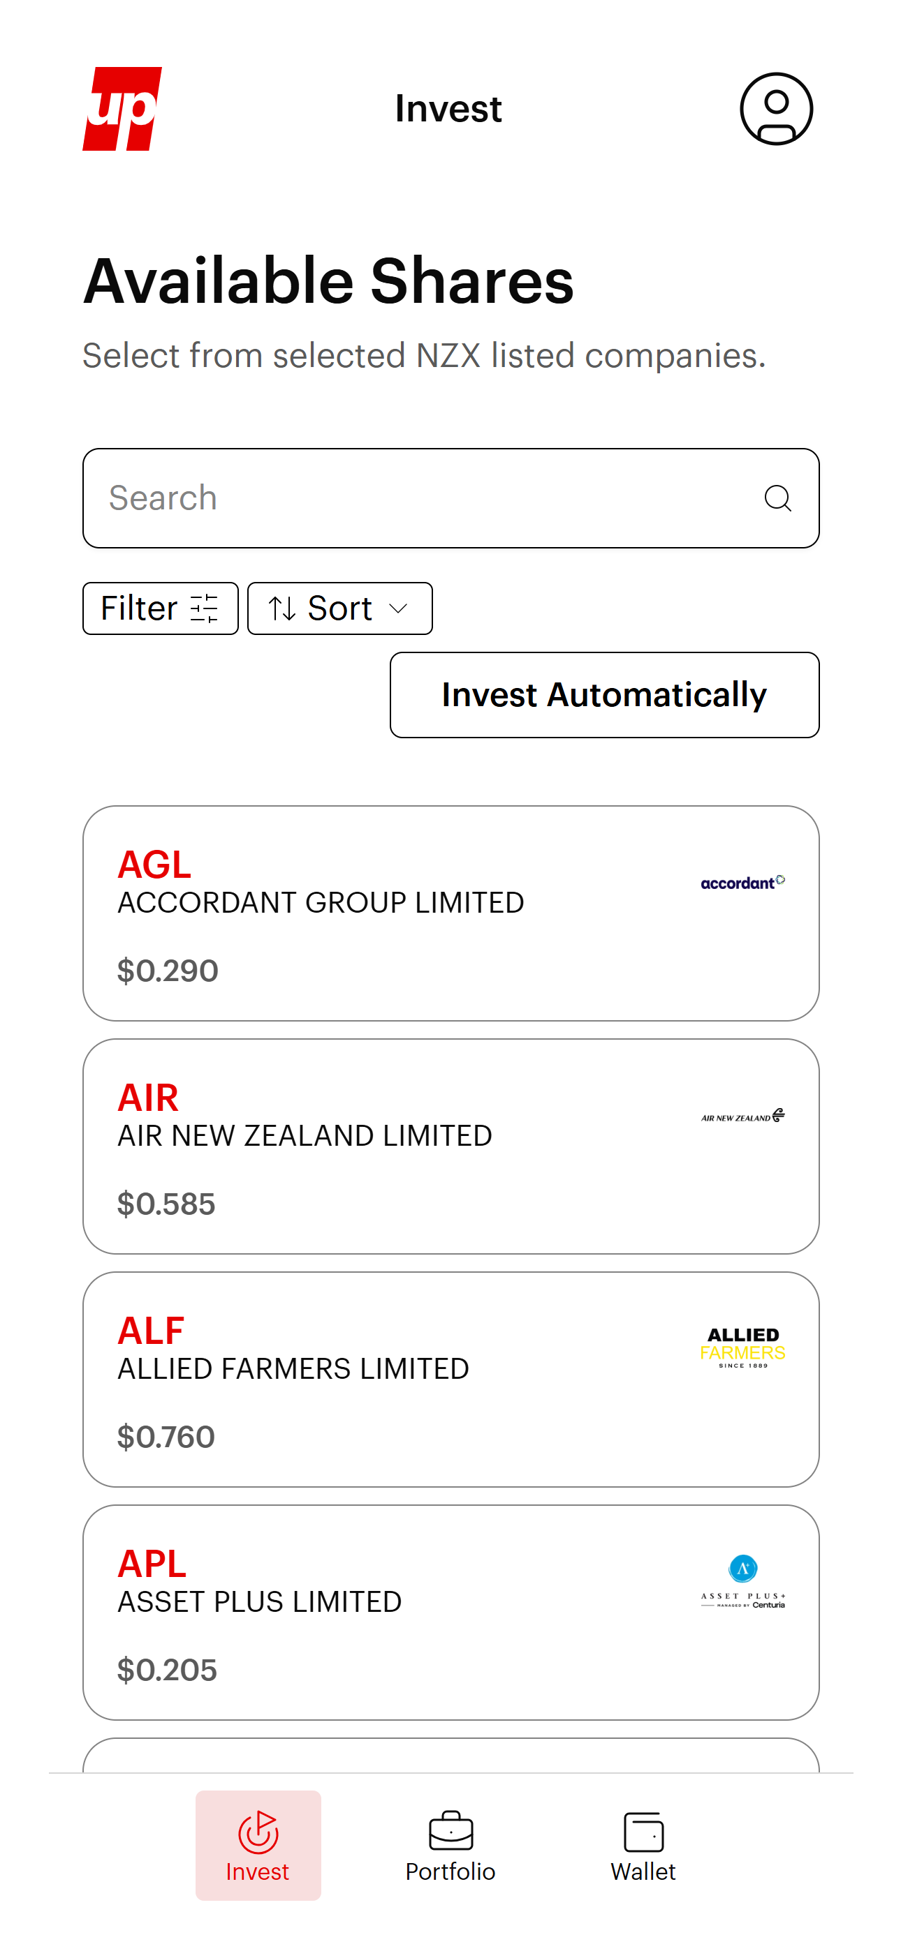Screen dimensions: 900x1951
Task: Open the Filter options
Action: coord(160,607)
